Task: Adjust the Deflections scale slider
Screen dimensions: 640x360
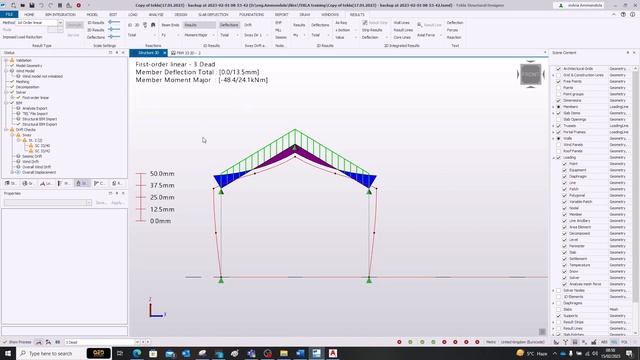Action: coord(114,37)
